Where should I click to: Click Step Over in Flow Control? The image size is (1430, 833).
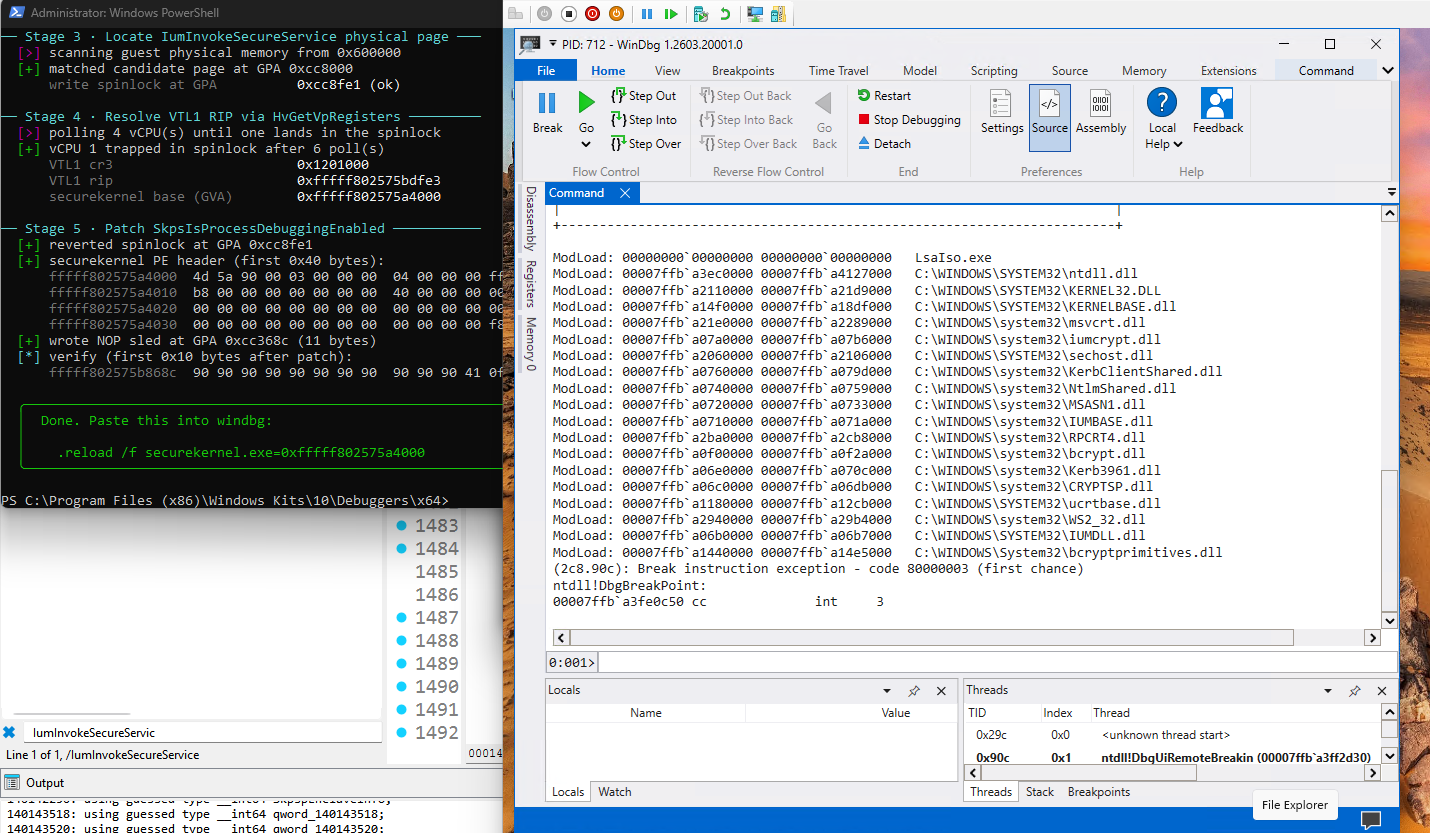645,144
